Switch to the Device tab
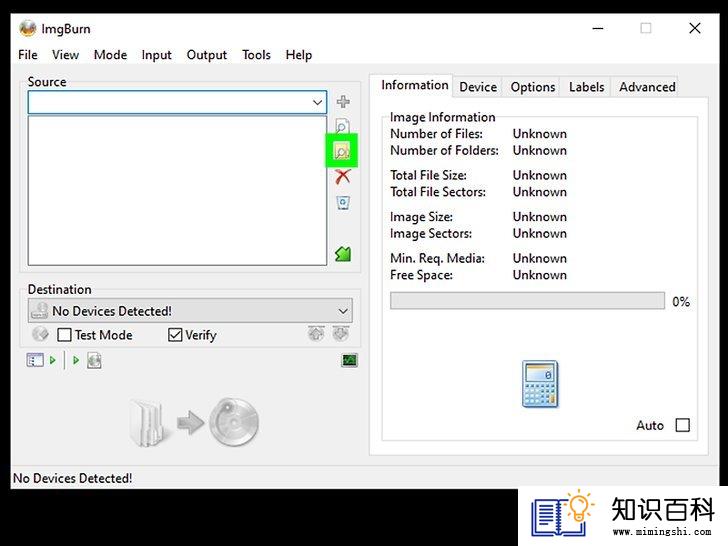 point(478,87)
